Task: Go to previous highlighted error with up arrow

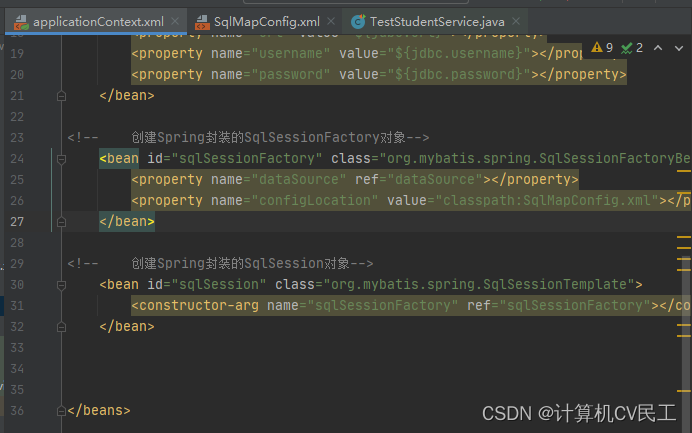Action: click(658, 48)
